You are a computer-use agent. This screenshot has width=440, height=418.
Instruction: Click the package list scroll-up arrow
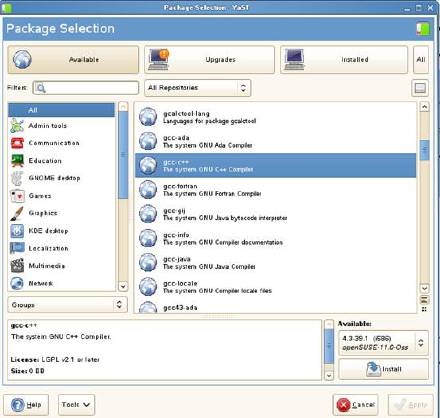pos(424,107)
